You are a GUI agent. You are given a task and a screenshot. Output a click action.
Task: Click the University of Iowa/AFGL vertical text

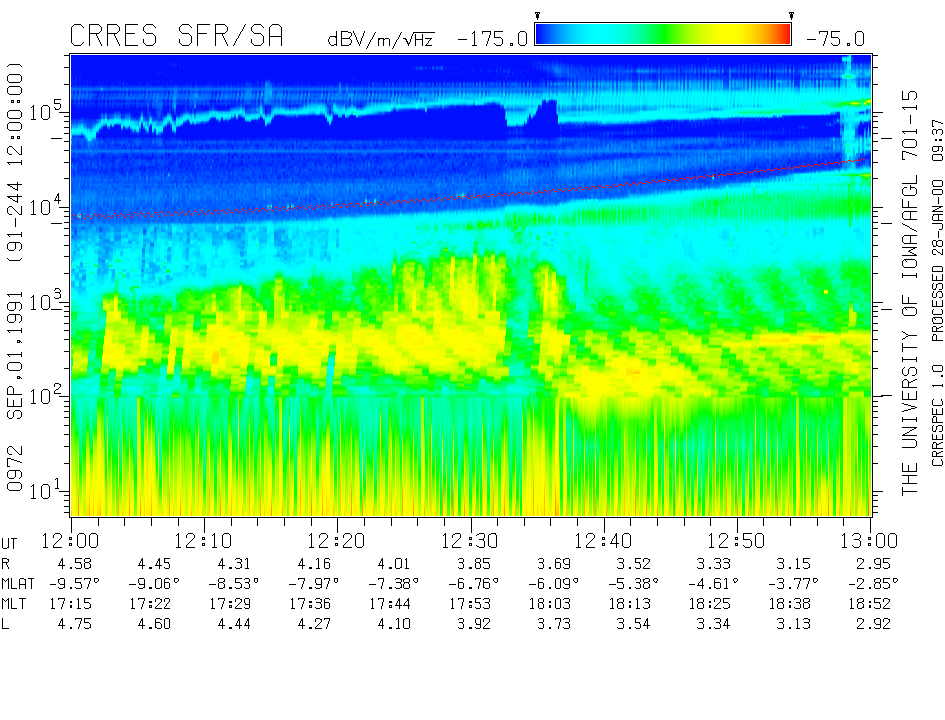tap(909, 290)
